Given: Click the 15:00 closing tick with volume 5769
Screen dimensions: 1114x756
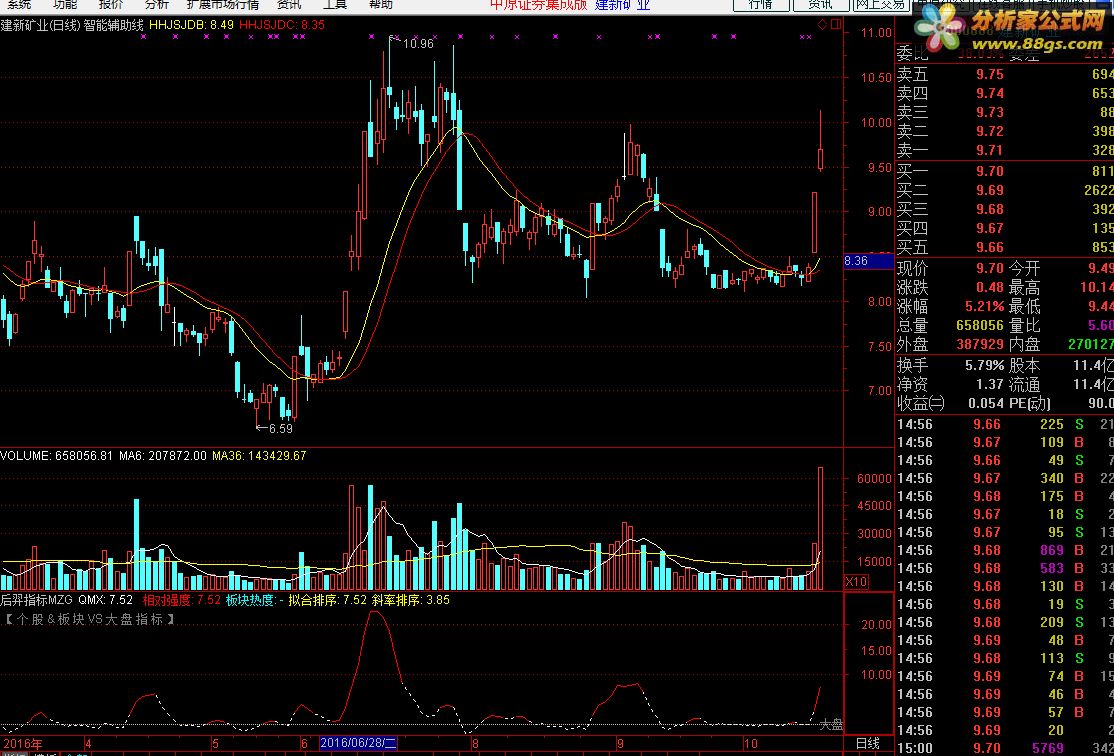Looking at the screenshot, I should (x=1005, y=748).
